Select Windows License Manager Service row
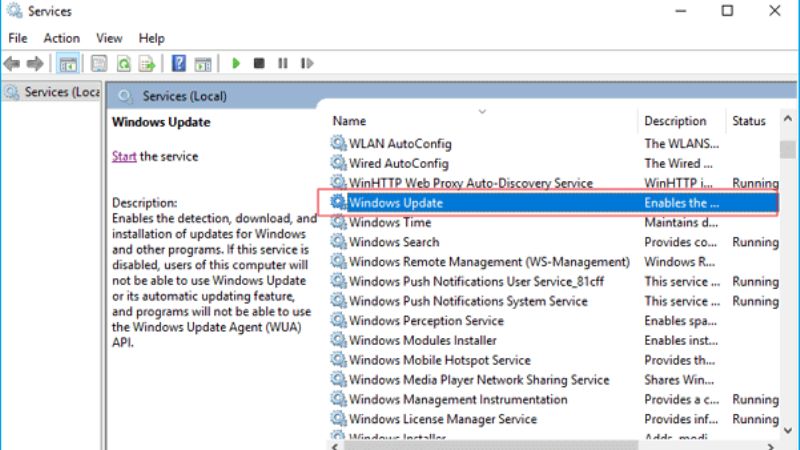This screenshot has height=450, width=800. coord(554,419)
